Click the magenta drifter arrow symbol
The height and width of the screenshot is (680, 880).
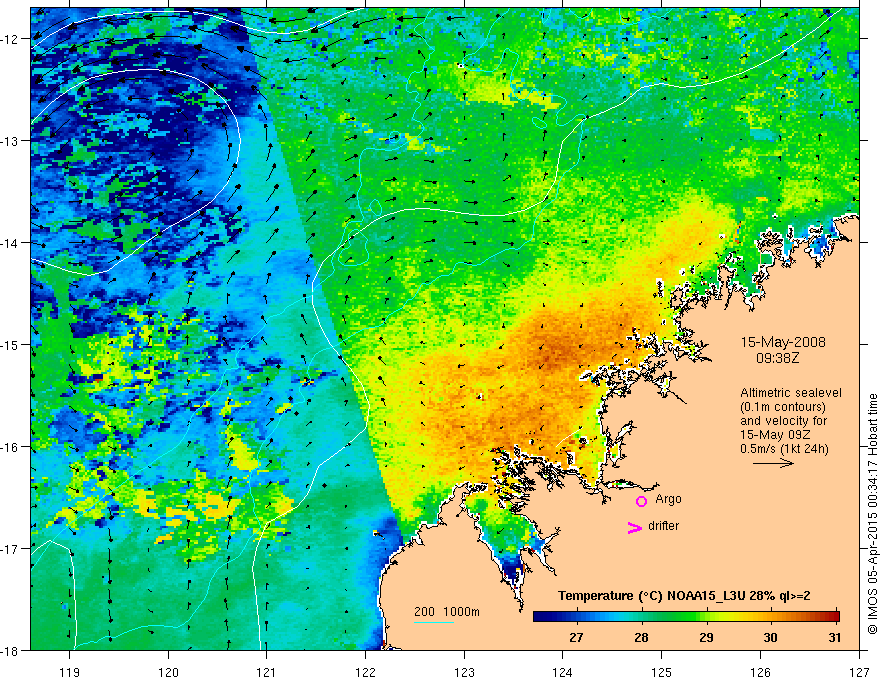pyautogui.click(x=635, y=527)
